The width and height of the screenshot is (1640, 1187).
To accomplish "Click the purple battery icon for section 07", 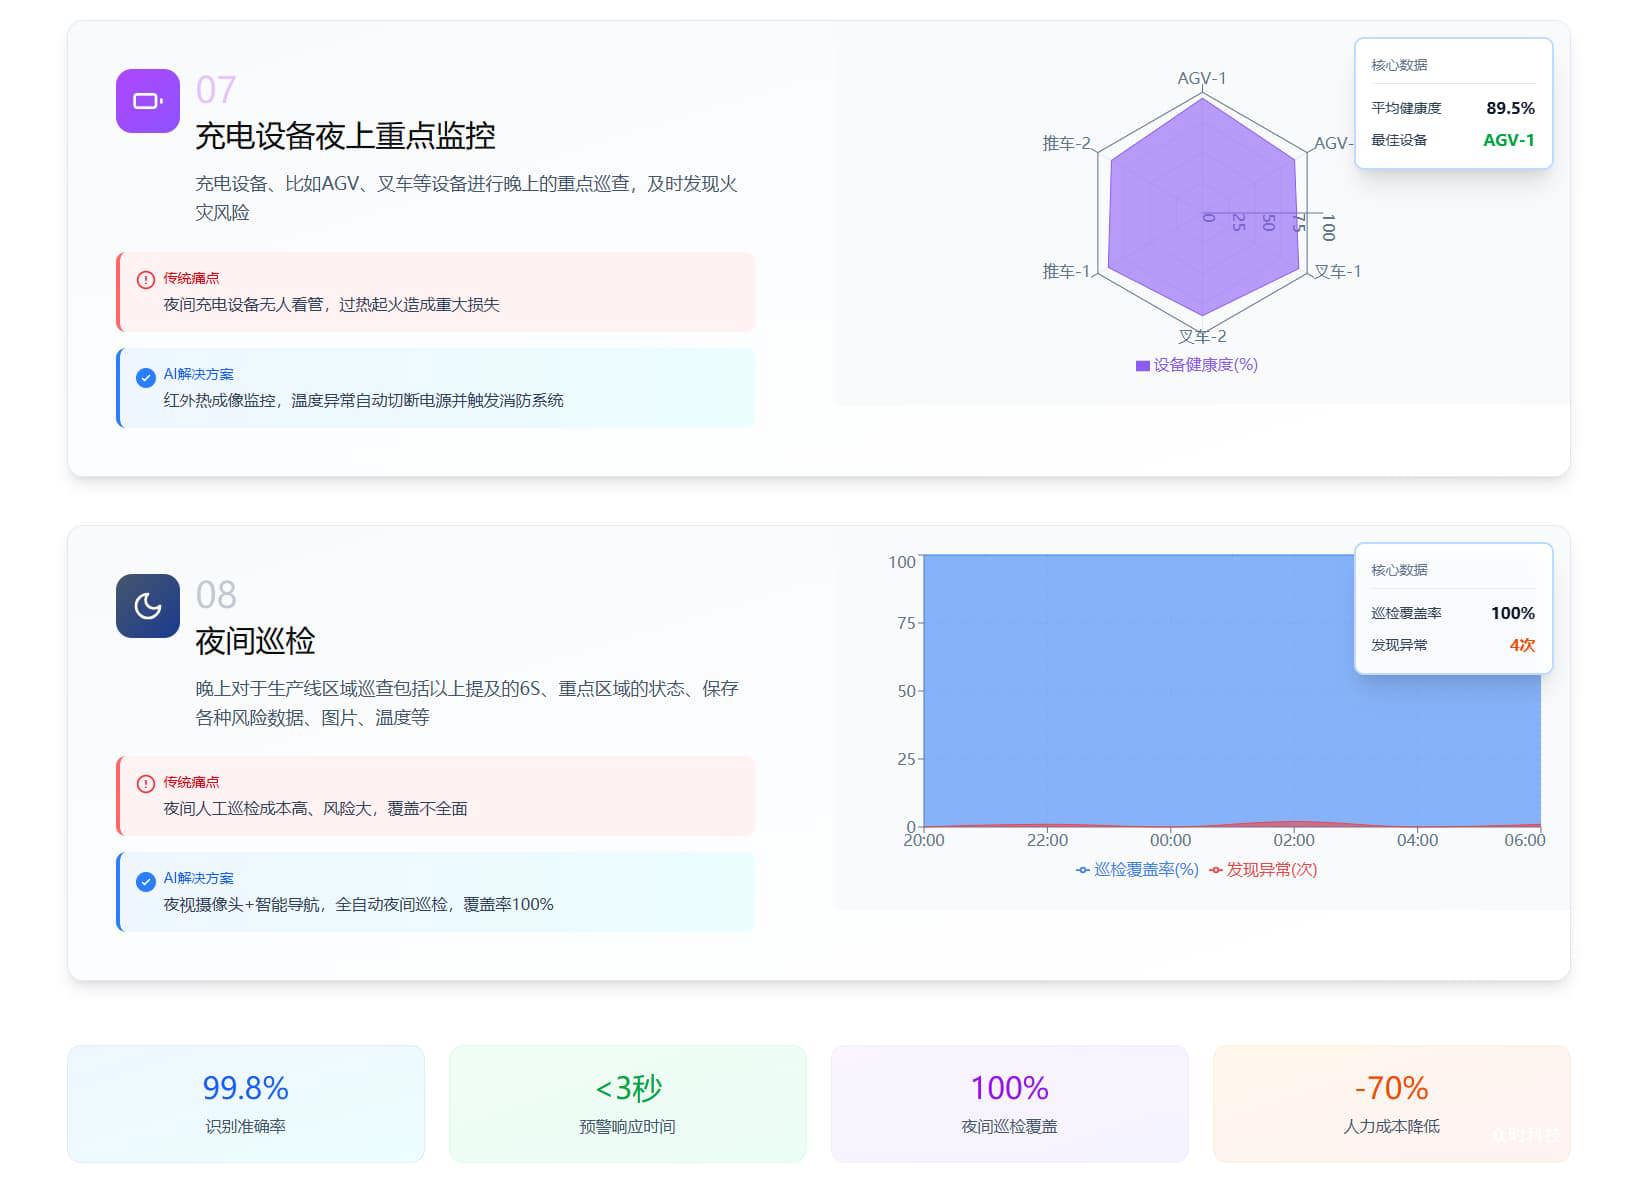I will coord(147,101).
